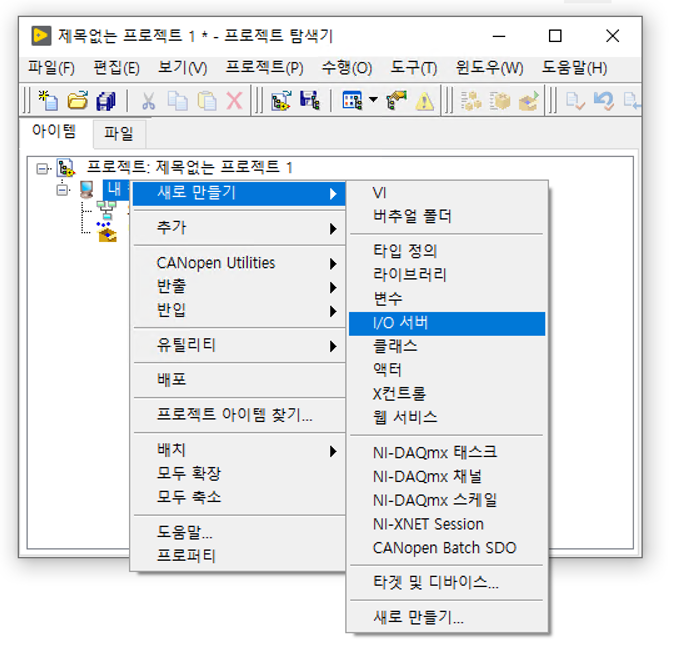
Task: Click the Cut scissors icon
Action: [148, 101]
